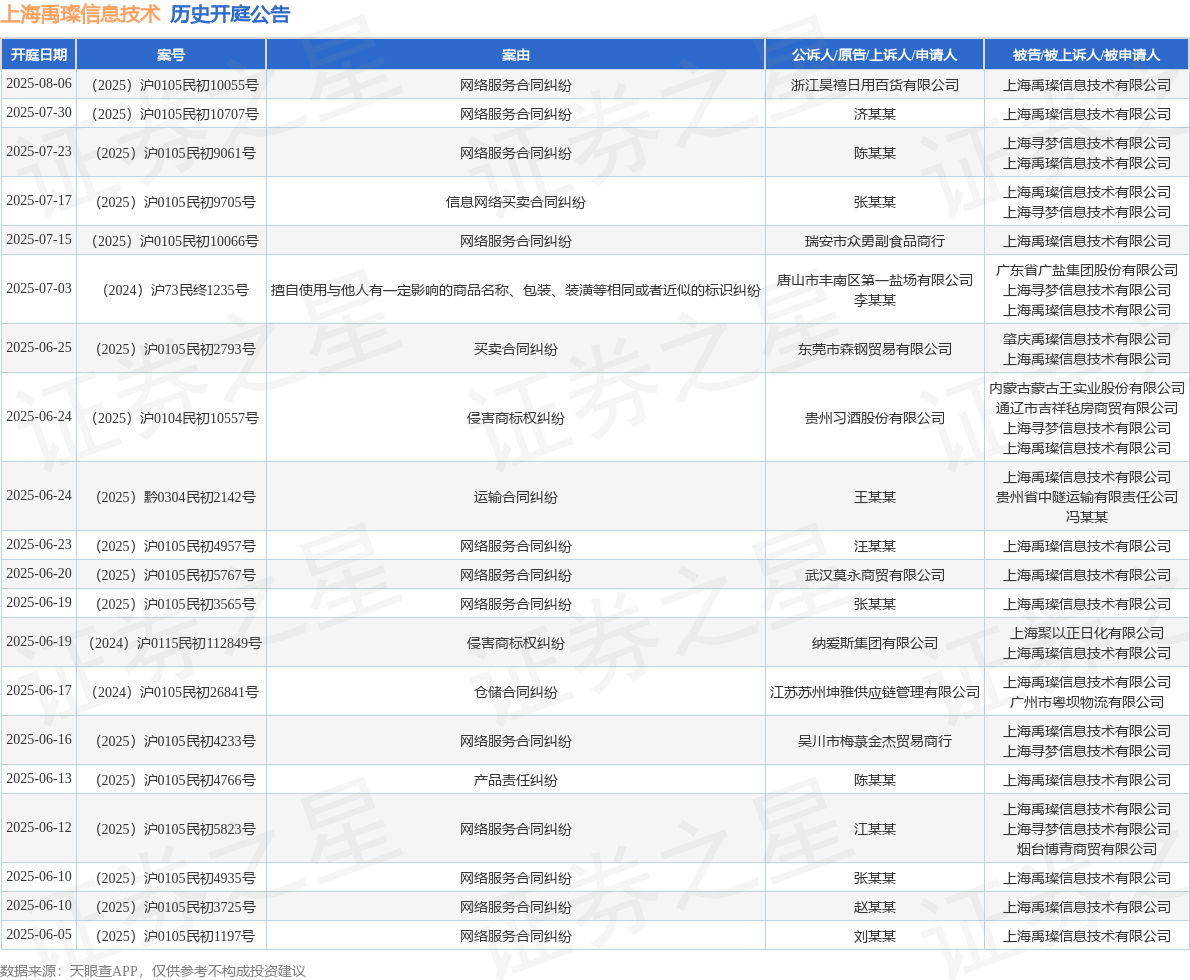Click case type 运输合同纠纷

tap(515, 497)
